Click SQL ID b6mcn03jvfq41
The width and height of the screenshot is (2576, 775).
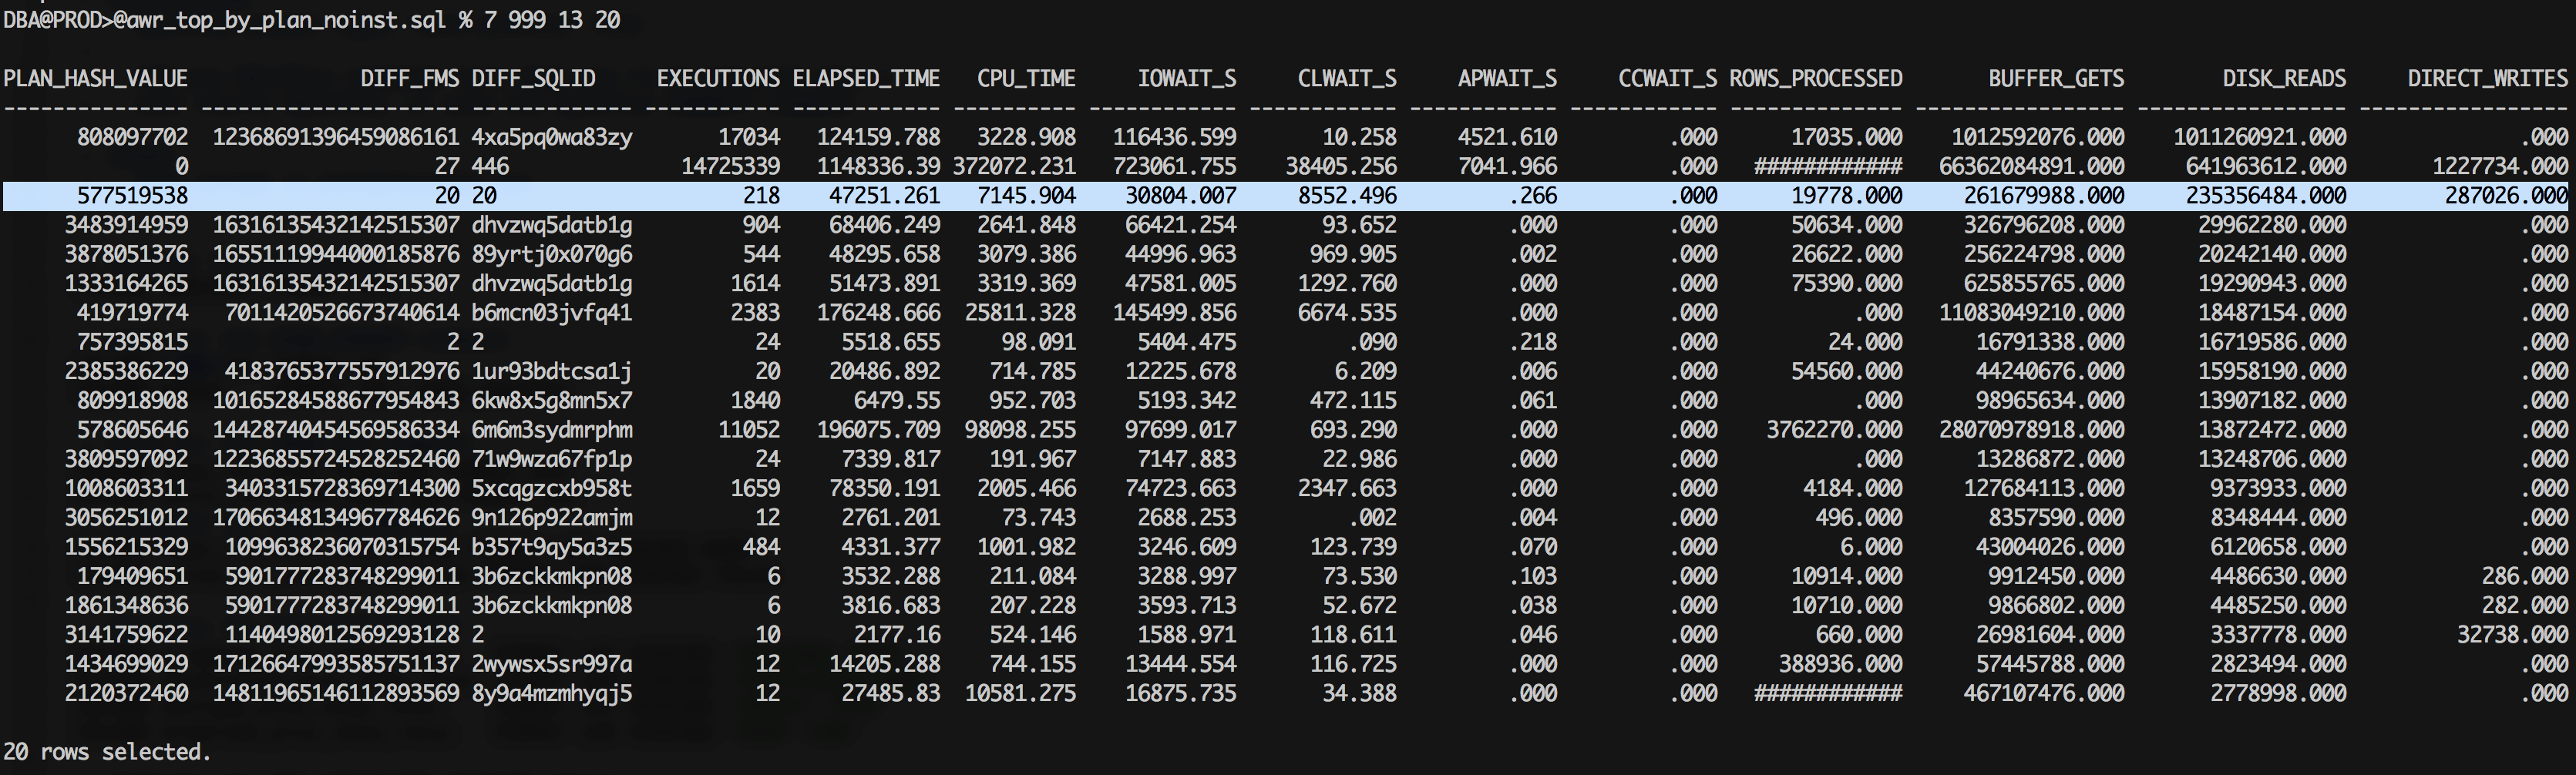[551, 312]
